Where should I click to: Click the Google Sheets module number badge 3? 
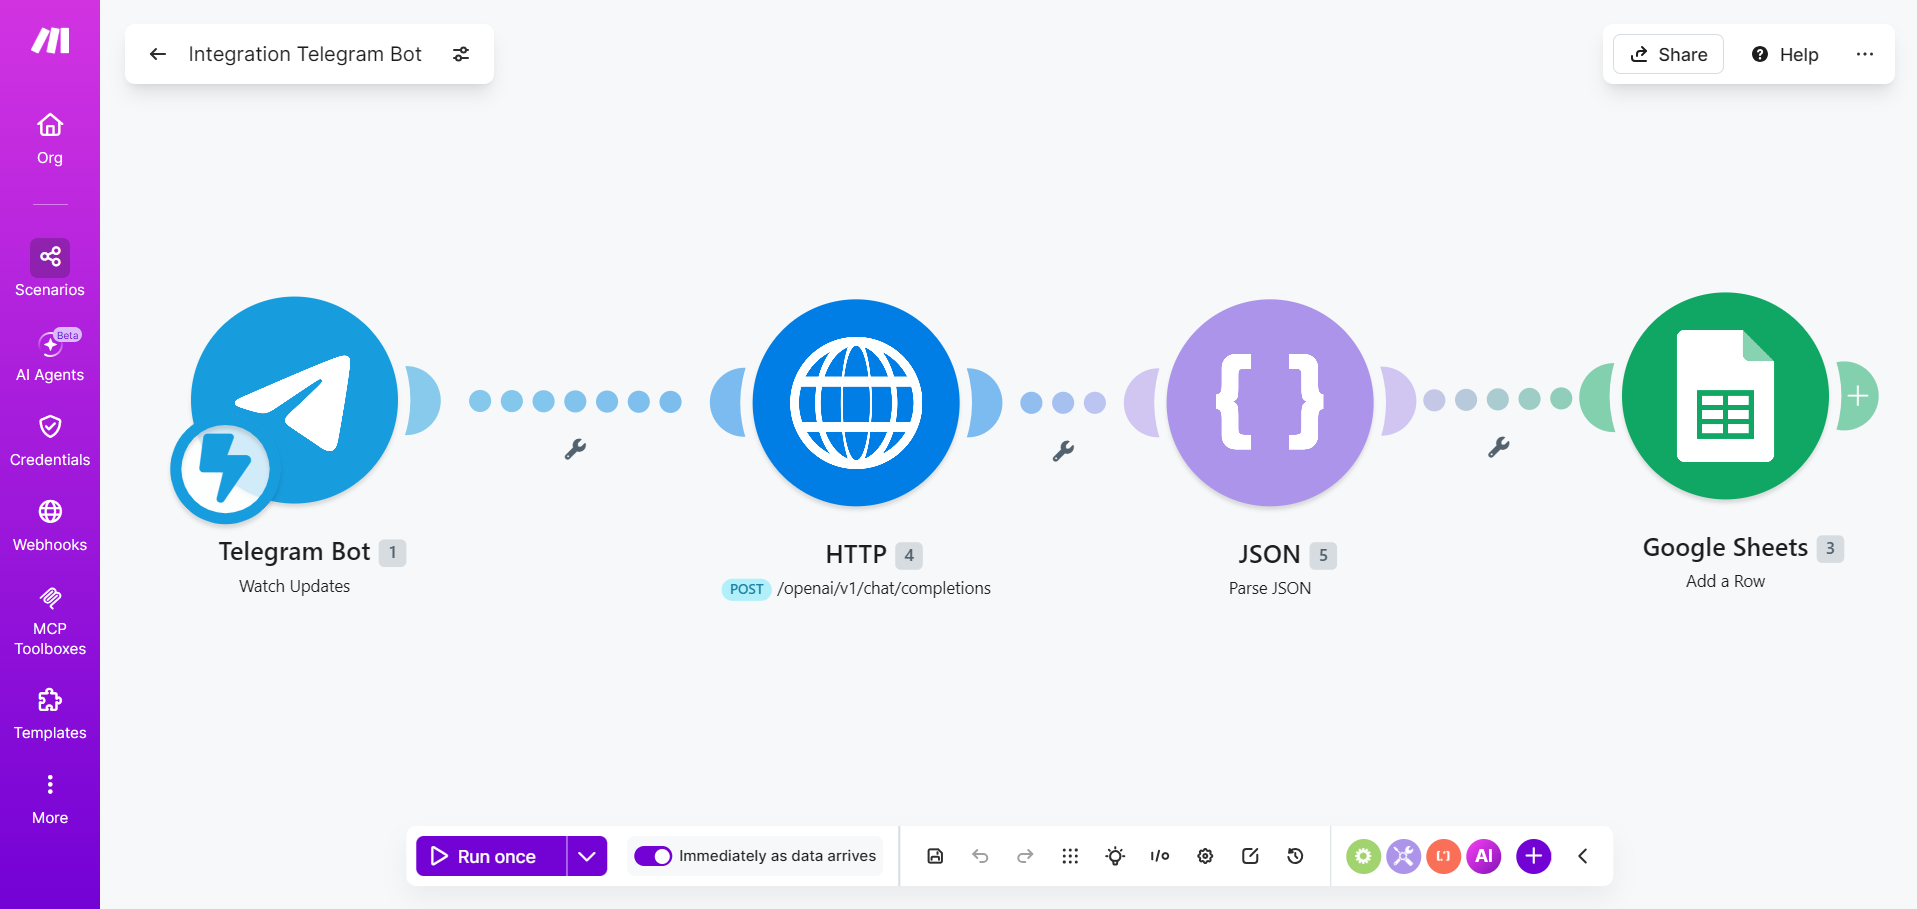tap(1830, 548)
